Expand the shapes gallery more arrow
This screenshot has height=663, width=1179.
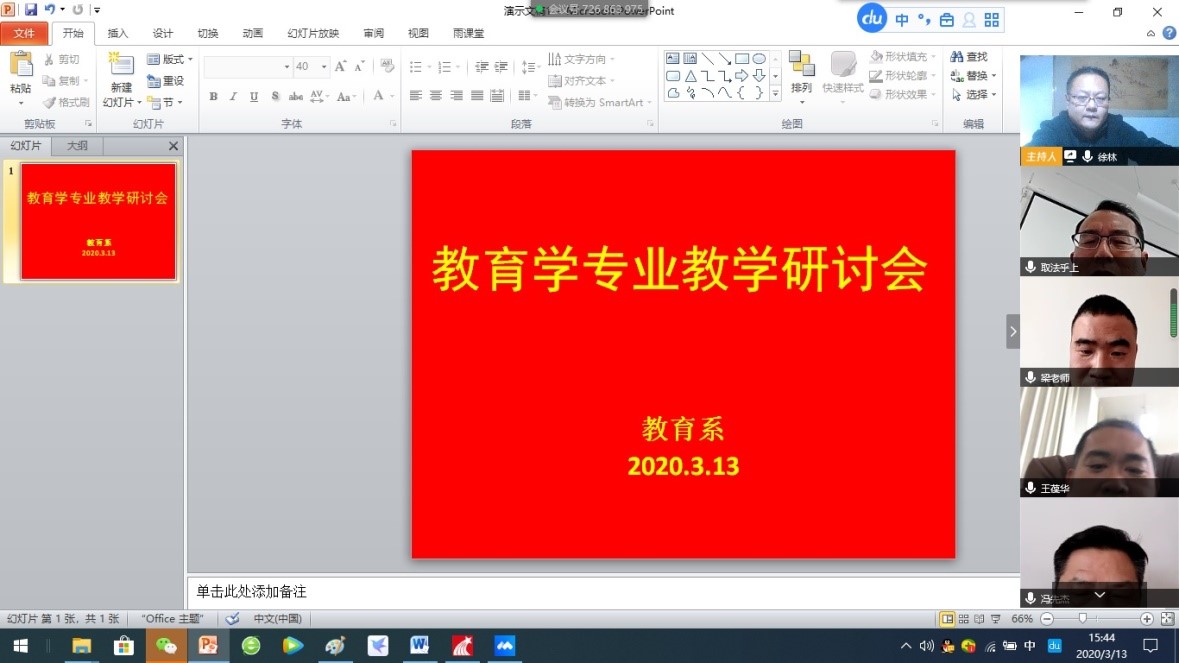point(775,93)
